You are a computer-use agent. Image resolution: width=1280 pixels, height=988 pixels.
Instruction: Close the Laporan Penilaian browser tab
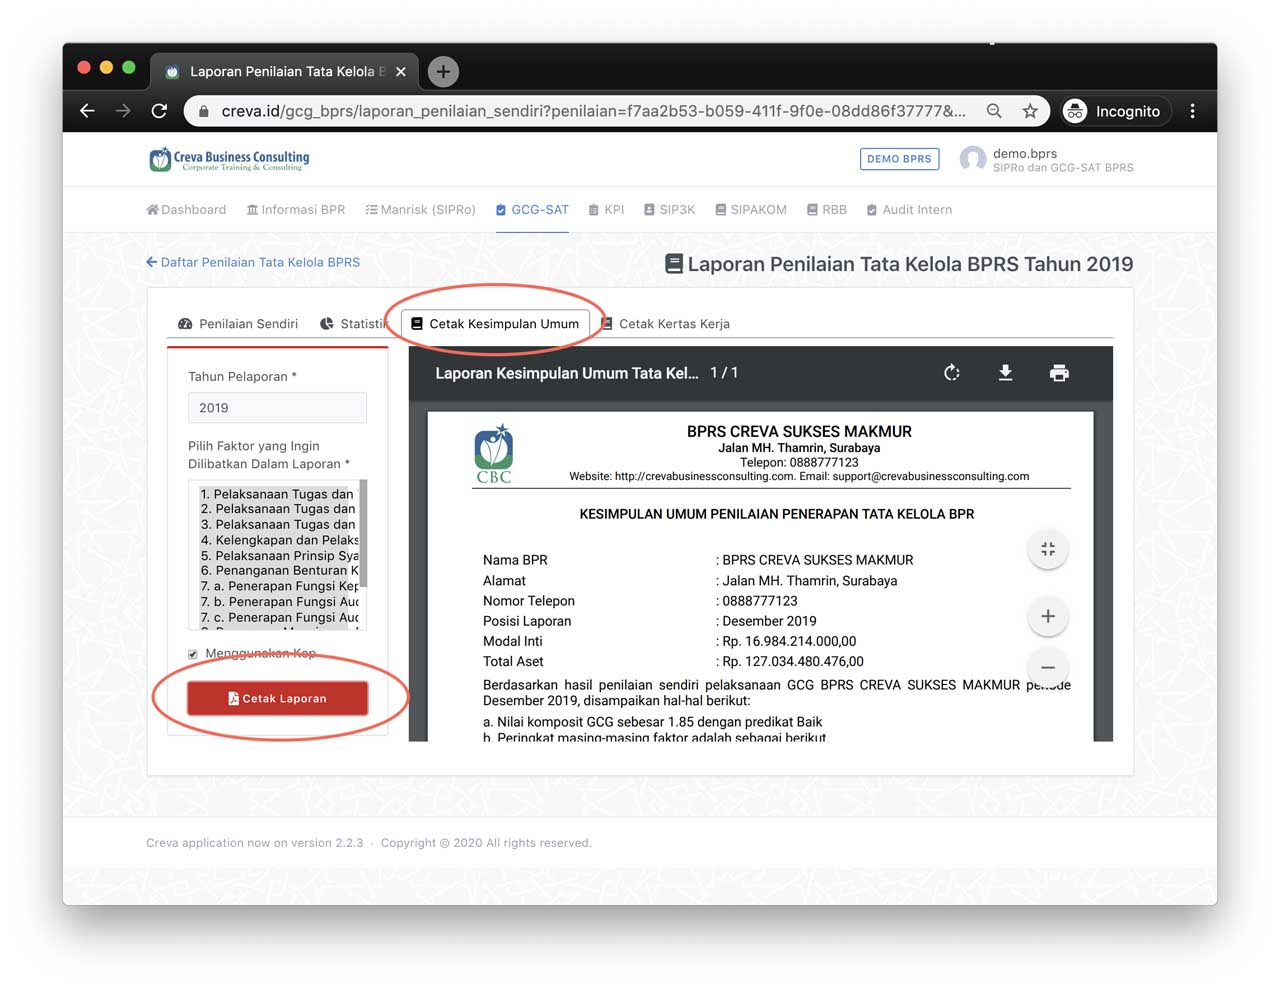pos(400,71)
